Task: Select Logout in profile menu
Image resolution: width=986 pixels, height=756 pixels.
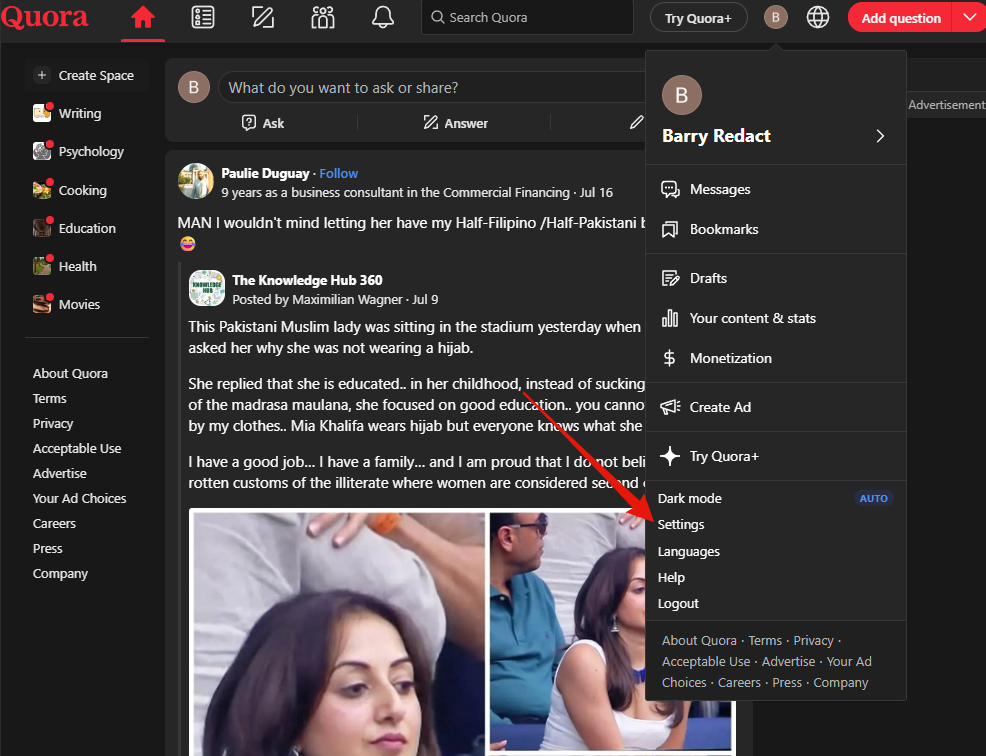Action: (678, 604)
